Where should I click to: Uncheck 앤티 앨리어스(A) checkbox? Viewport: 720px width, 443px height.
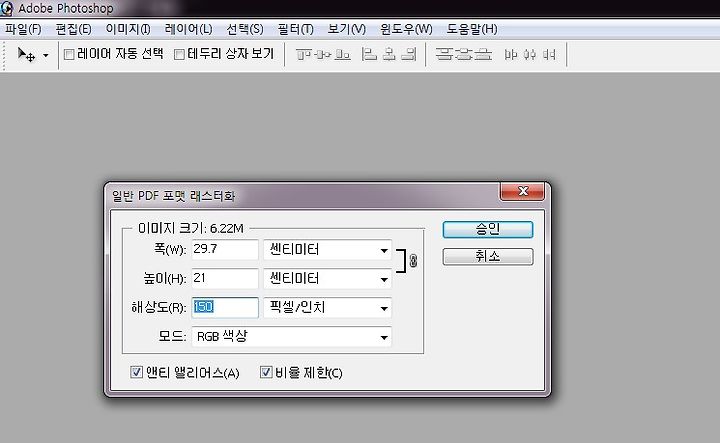point(136,372)
